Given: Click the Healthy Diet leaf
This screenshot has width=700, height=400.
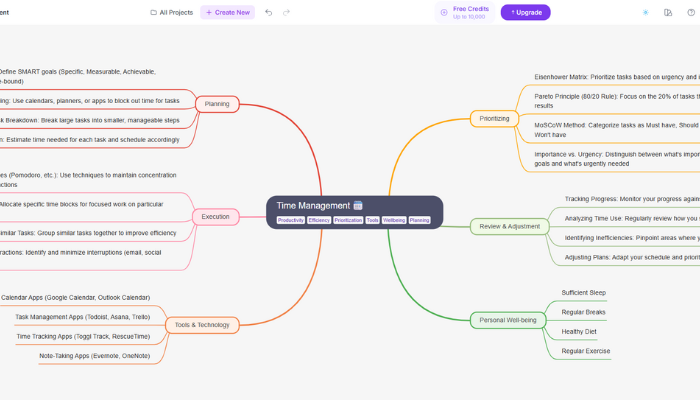Looking at the screenshot, I should (x=579, y=332).
